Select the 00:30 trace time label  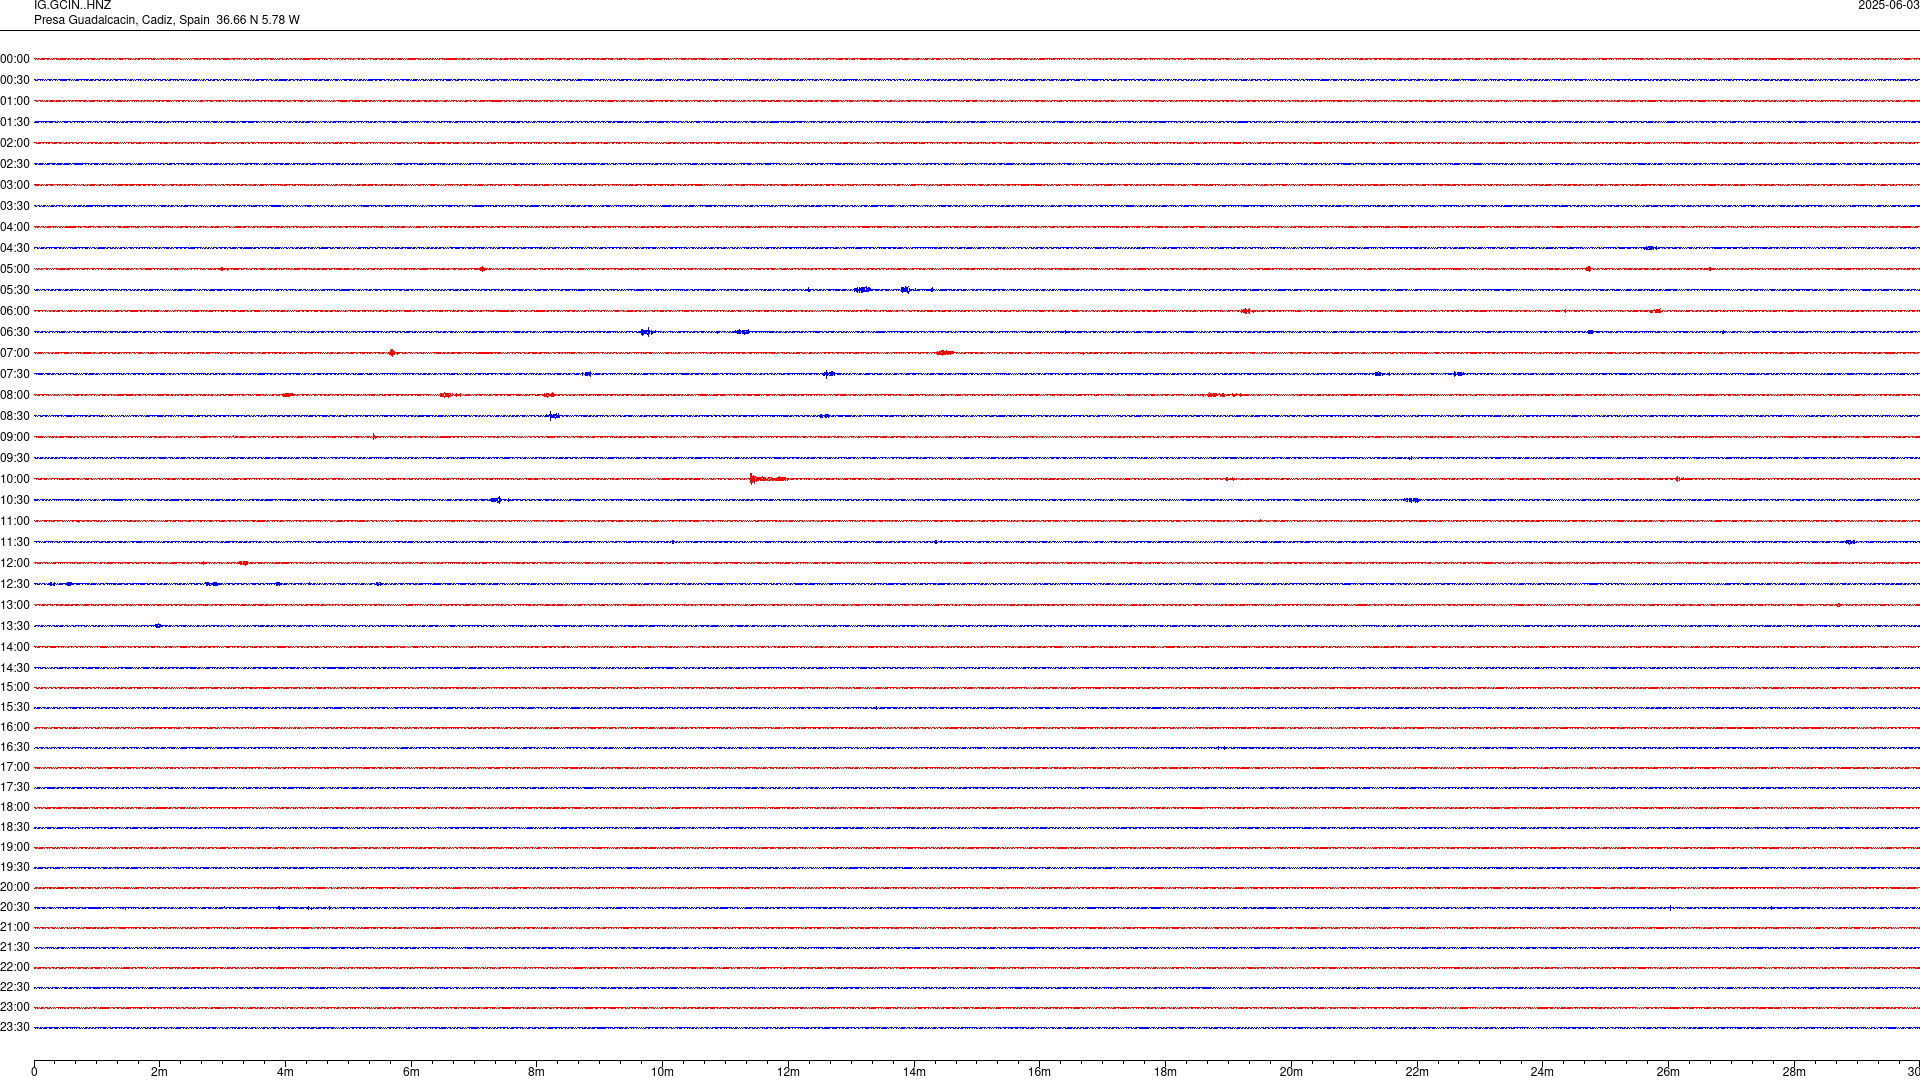[15, 80]
